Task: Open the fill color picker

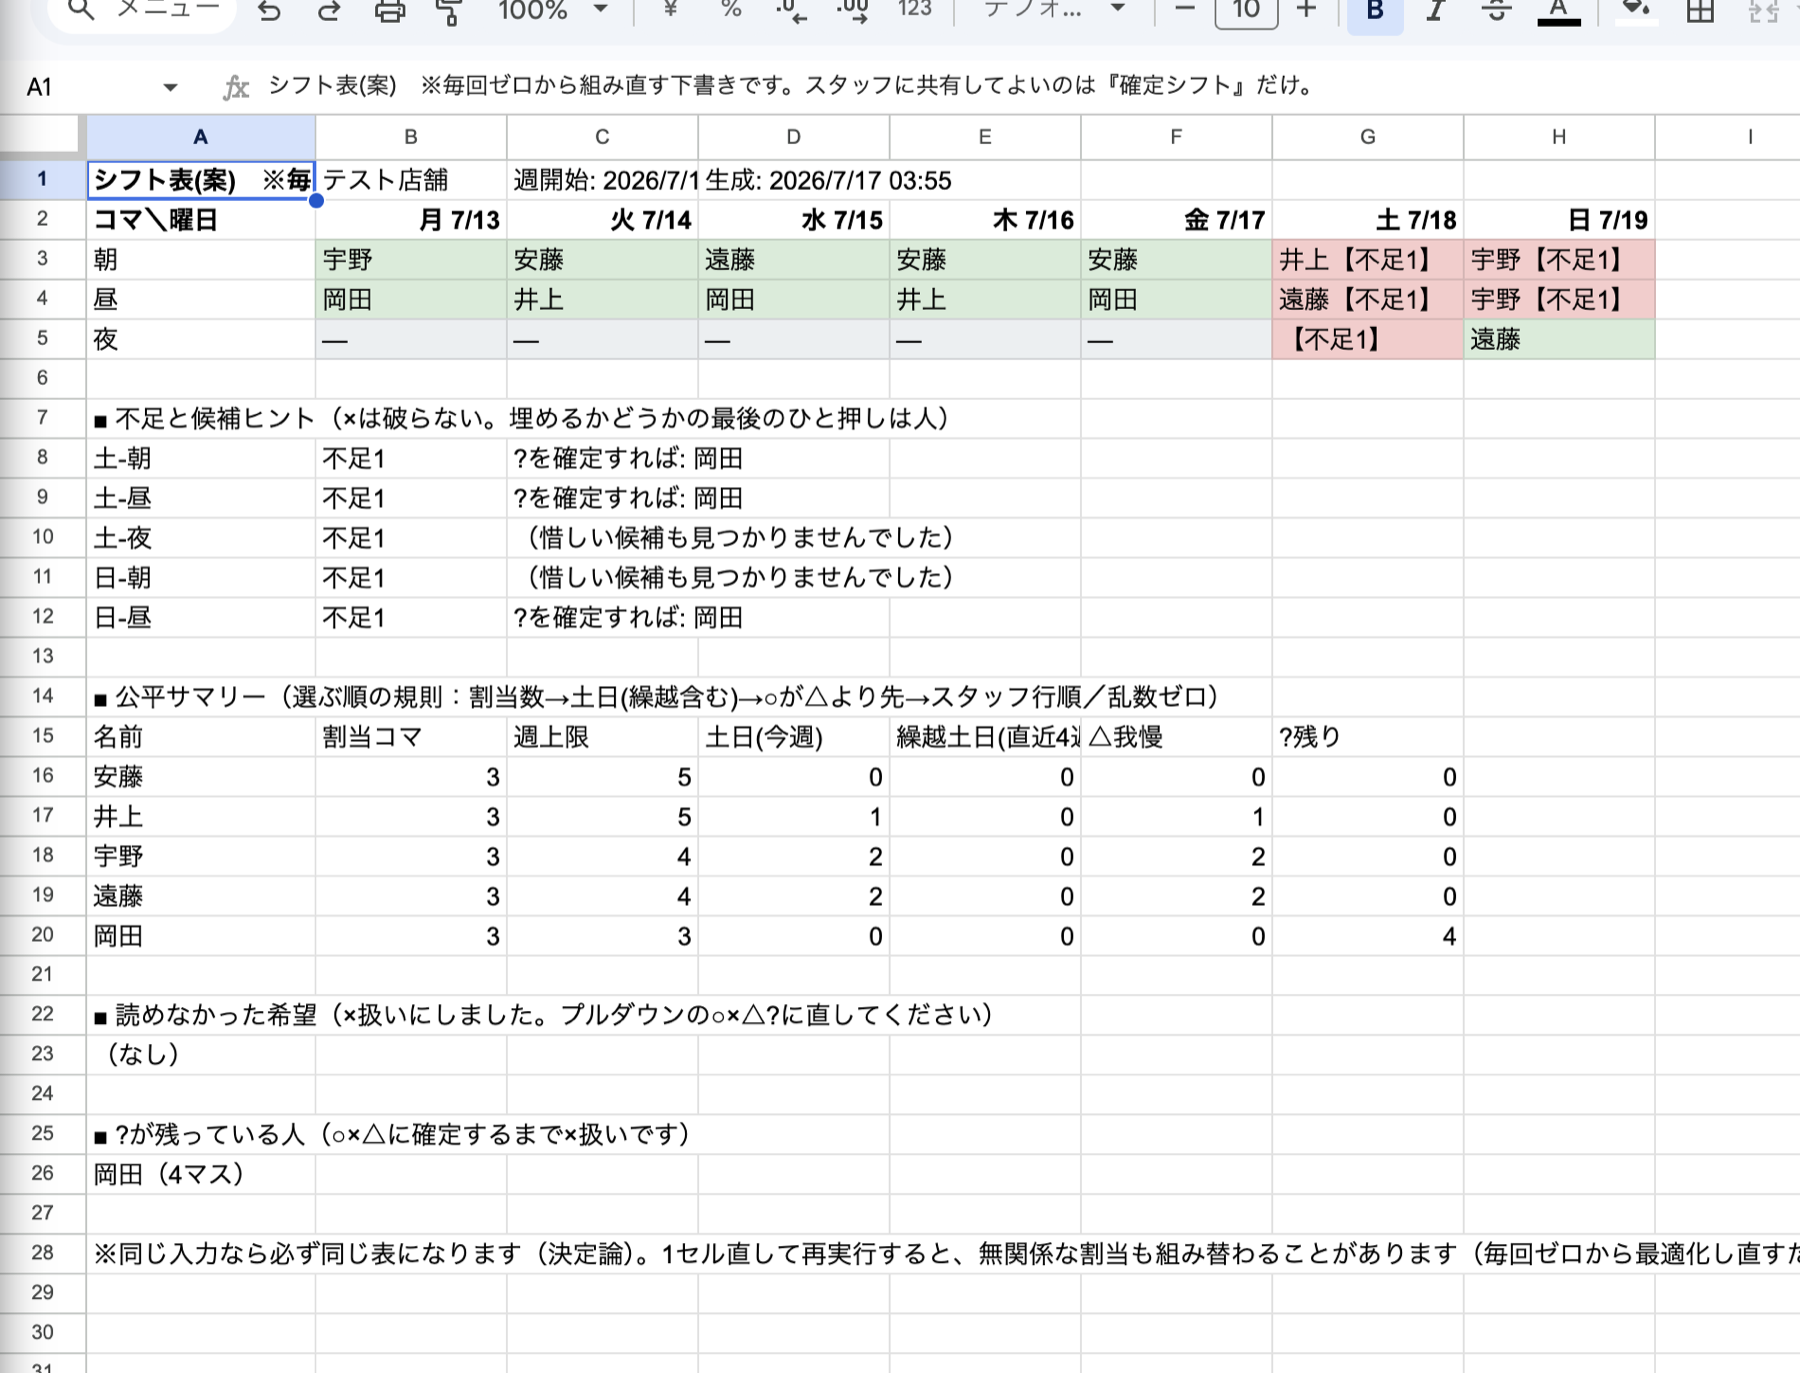Action: point(1636,12)
